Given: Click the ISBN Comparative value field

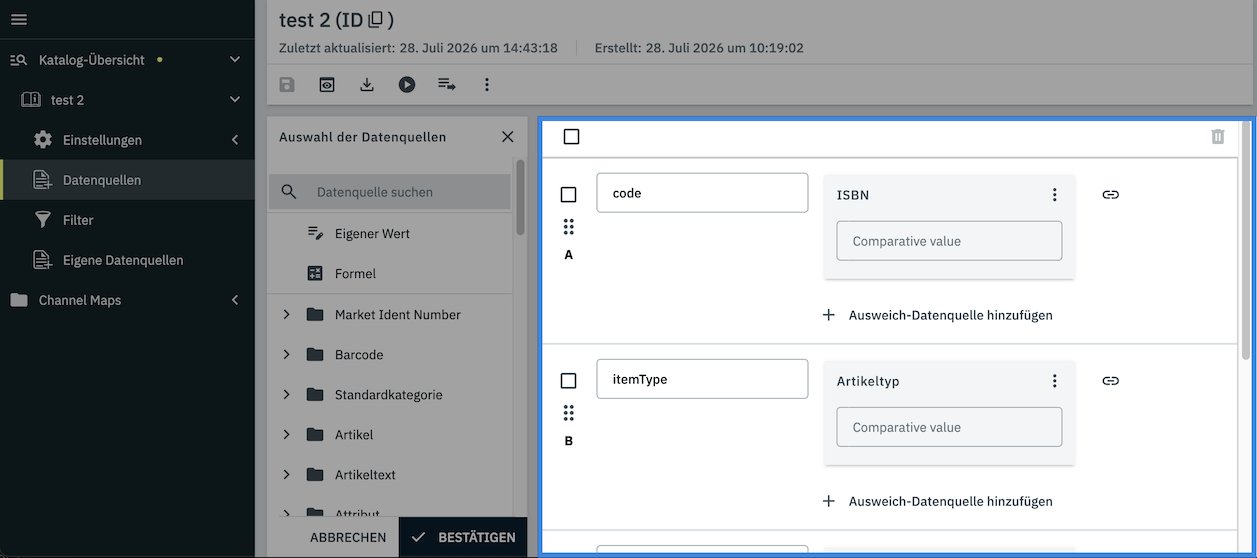Looking at the screenshot, I should [x=949, y=241].
